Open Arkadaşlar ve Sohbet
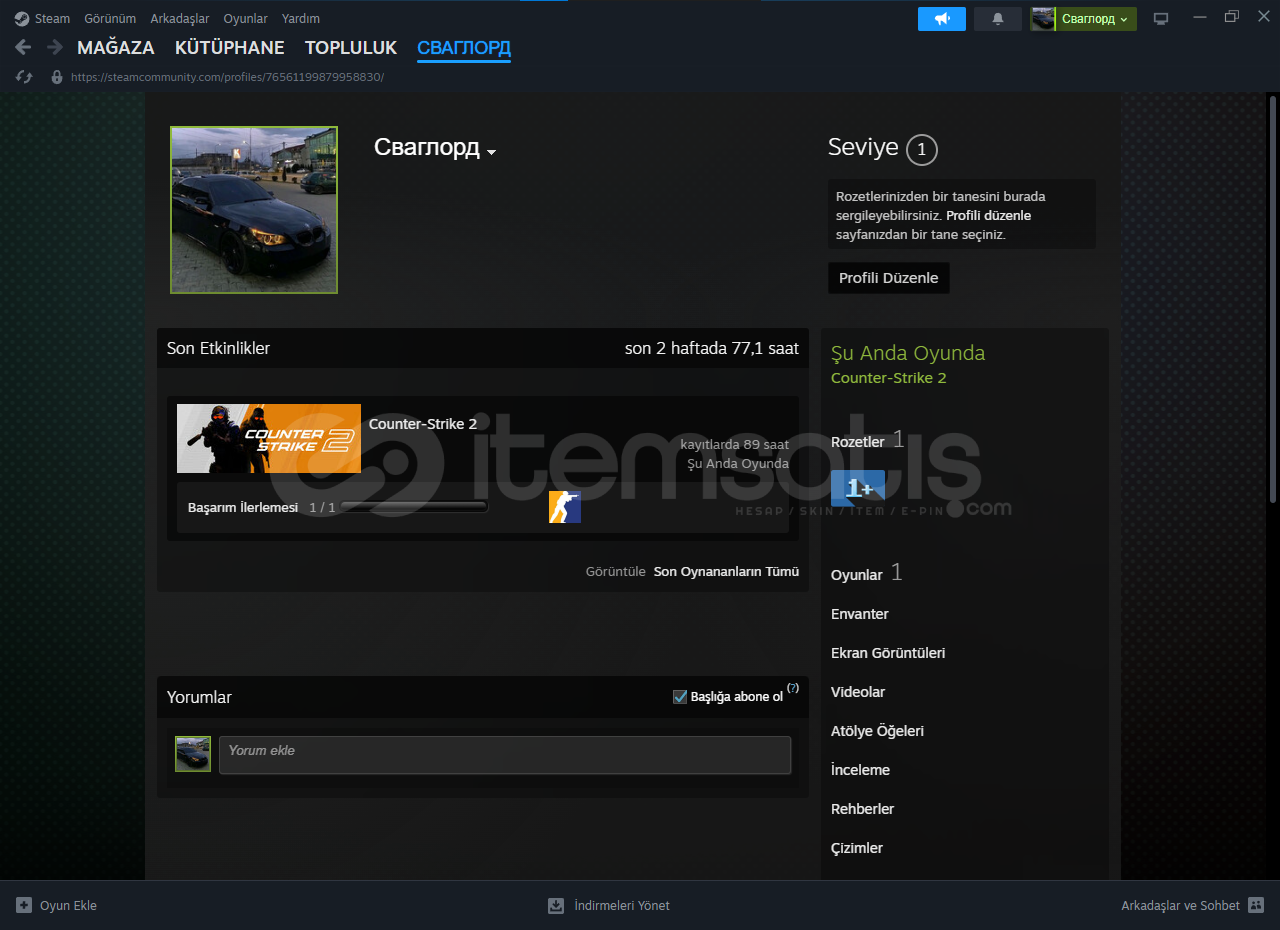 1180,906
